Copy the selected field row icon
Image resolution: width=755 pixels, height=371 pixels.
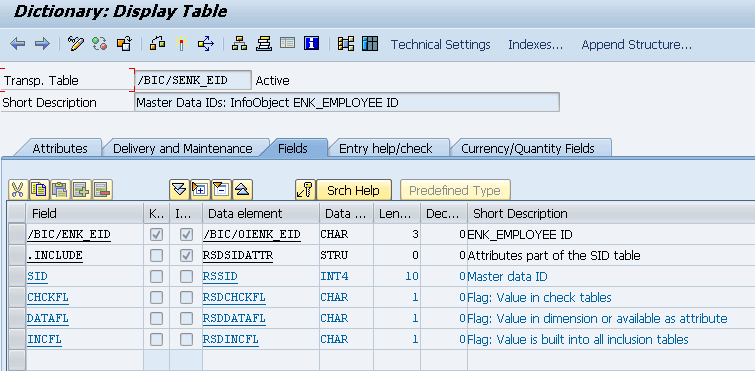click(x=39, y=190)
